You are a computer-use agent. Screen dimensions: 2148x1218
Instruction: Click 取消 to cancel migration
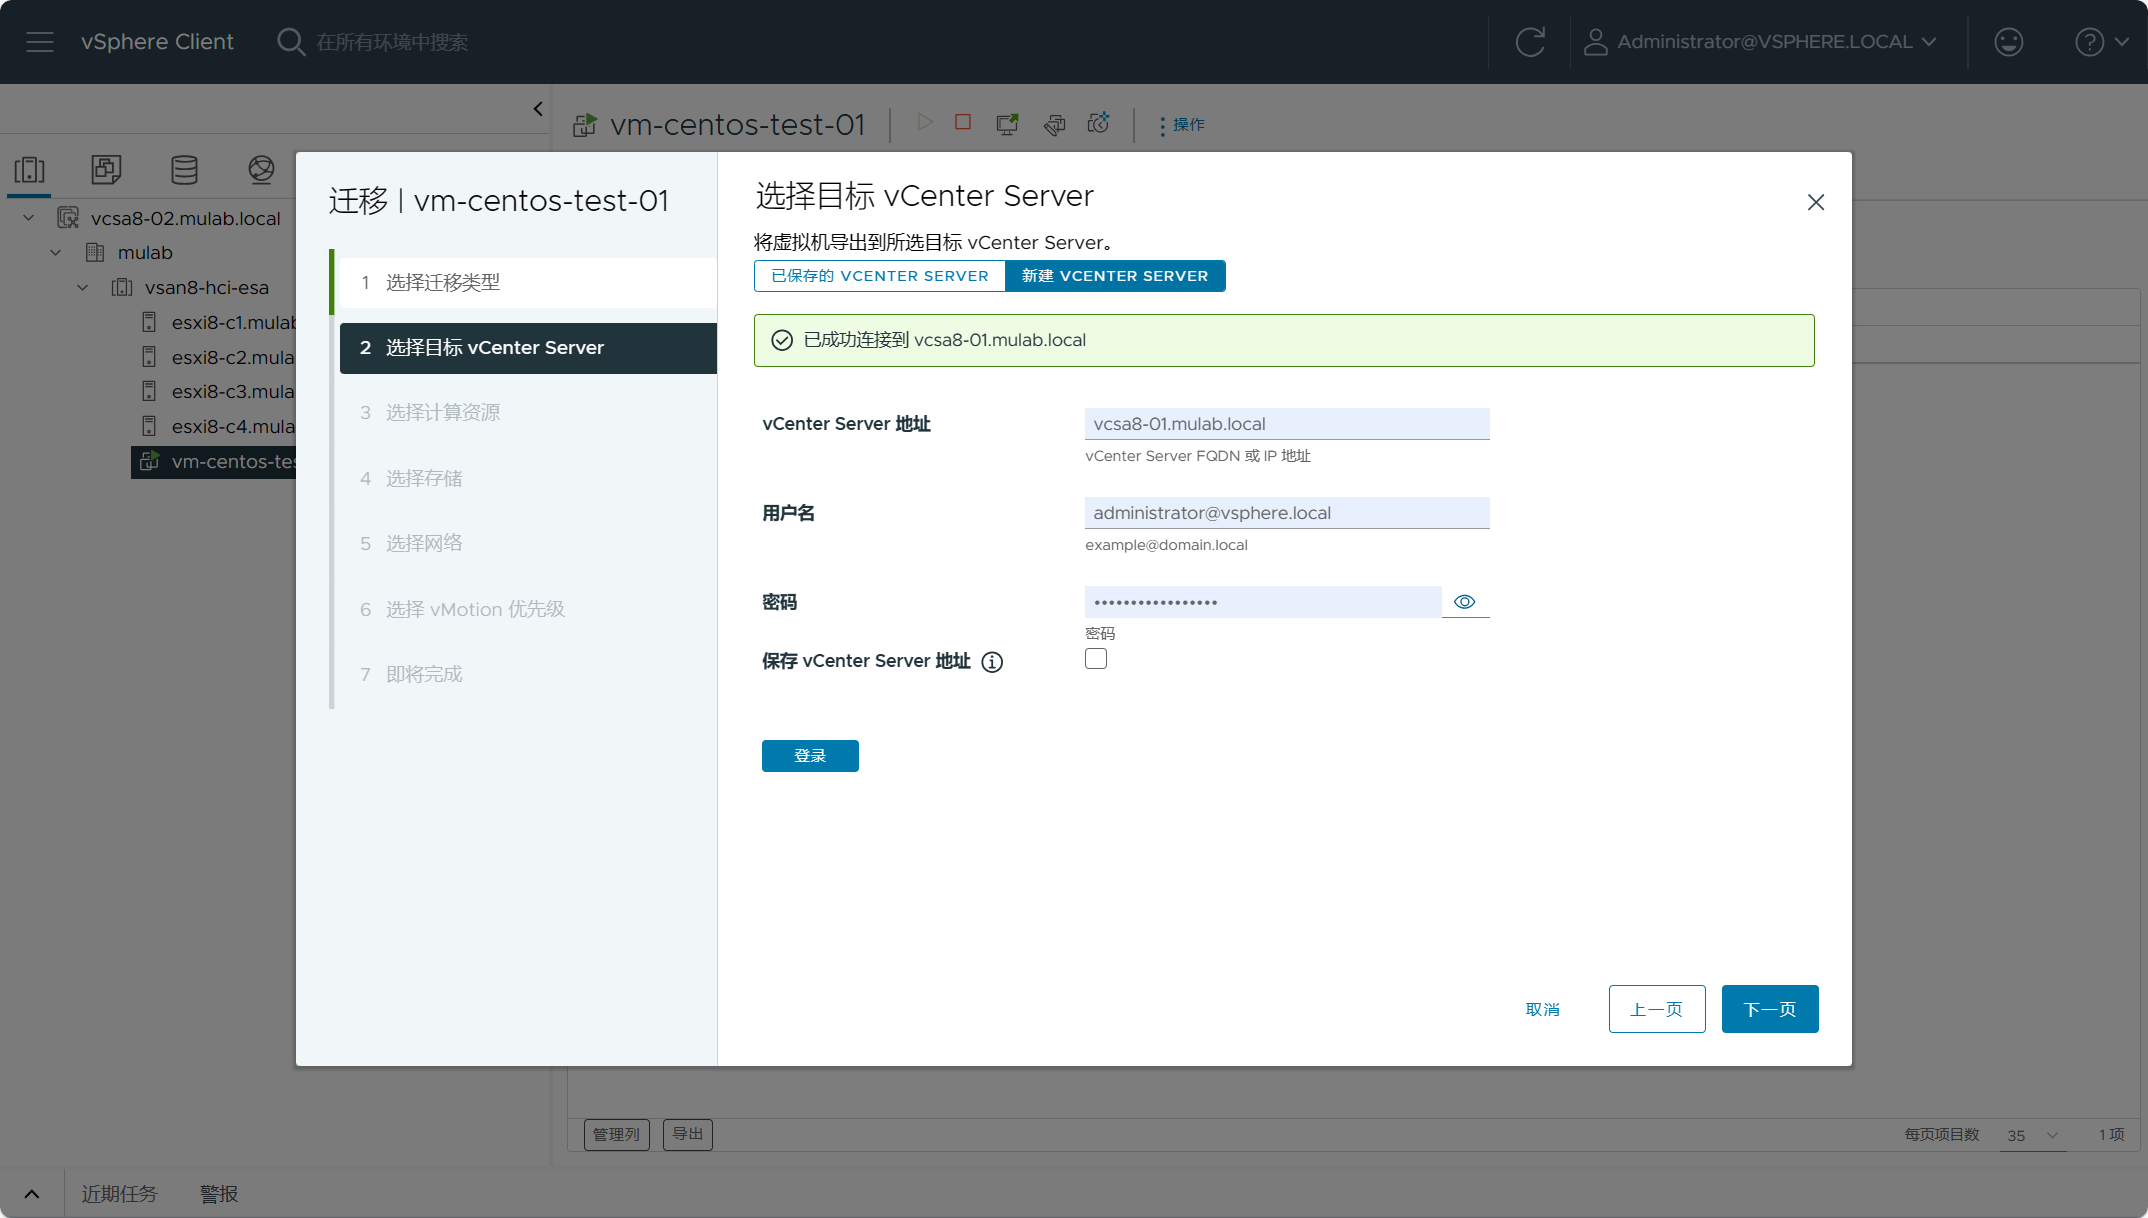tap(1543, 1009)
